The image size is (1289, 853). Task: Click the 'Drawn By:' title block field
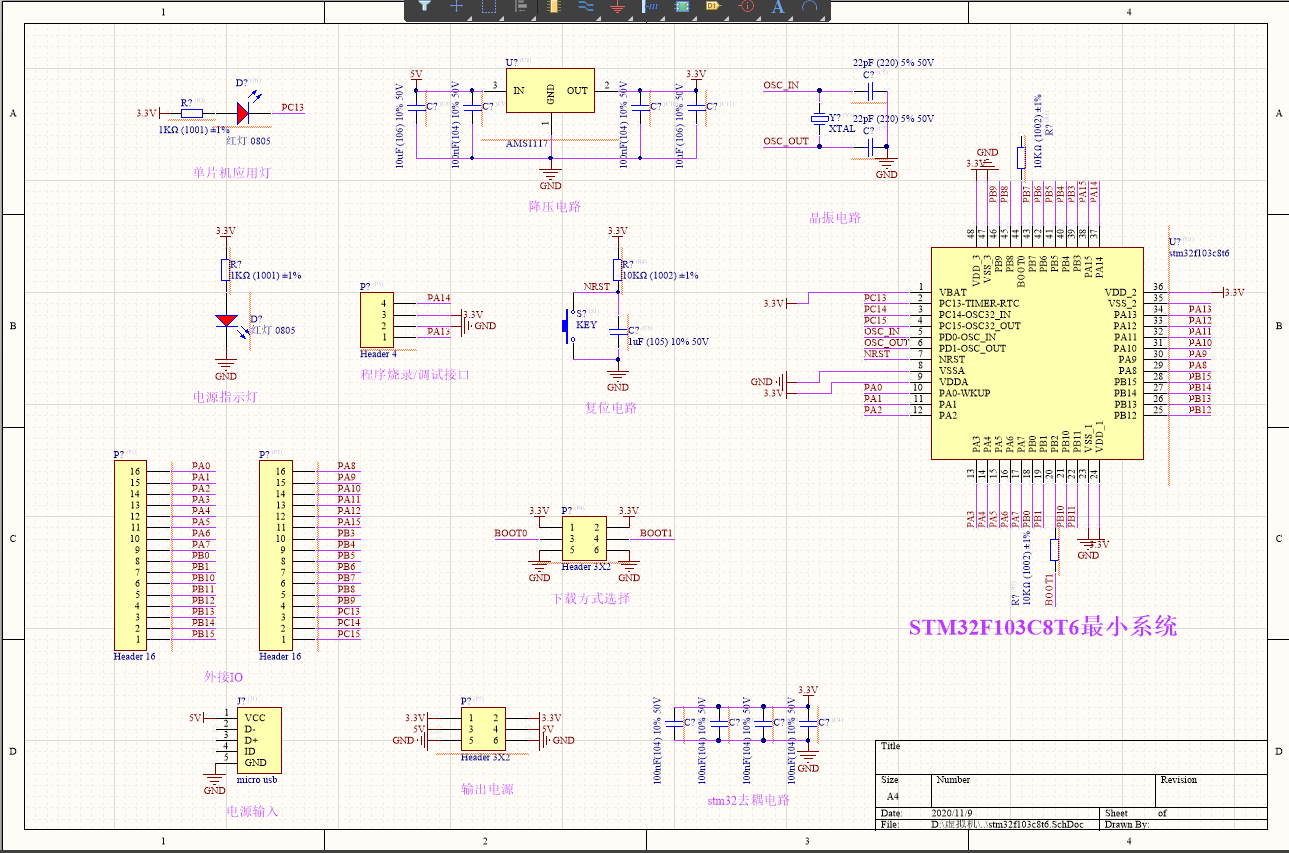click(1127, 824)
